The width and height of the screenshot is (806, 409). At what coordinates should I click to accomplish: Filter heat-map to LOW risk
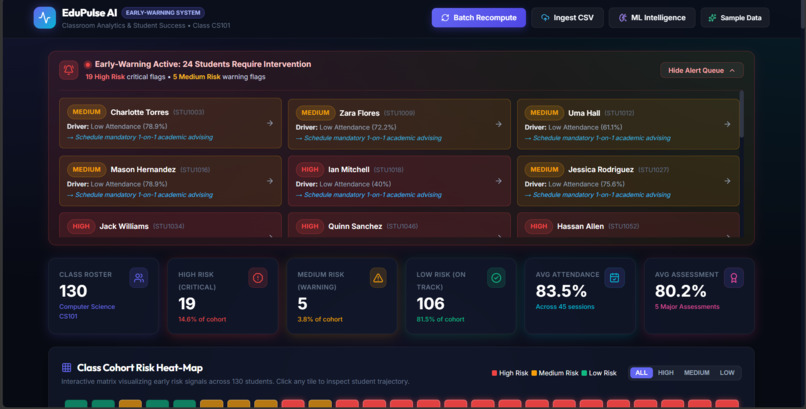(727, 373)
